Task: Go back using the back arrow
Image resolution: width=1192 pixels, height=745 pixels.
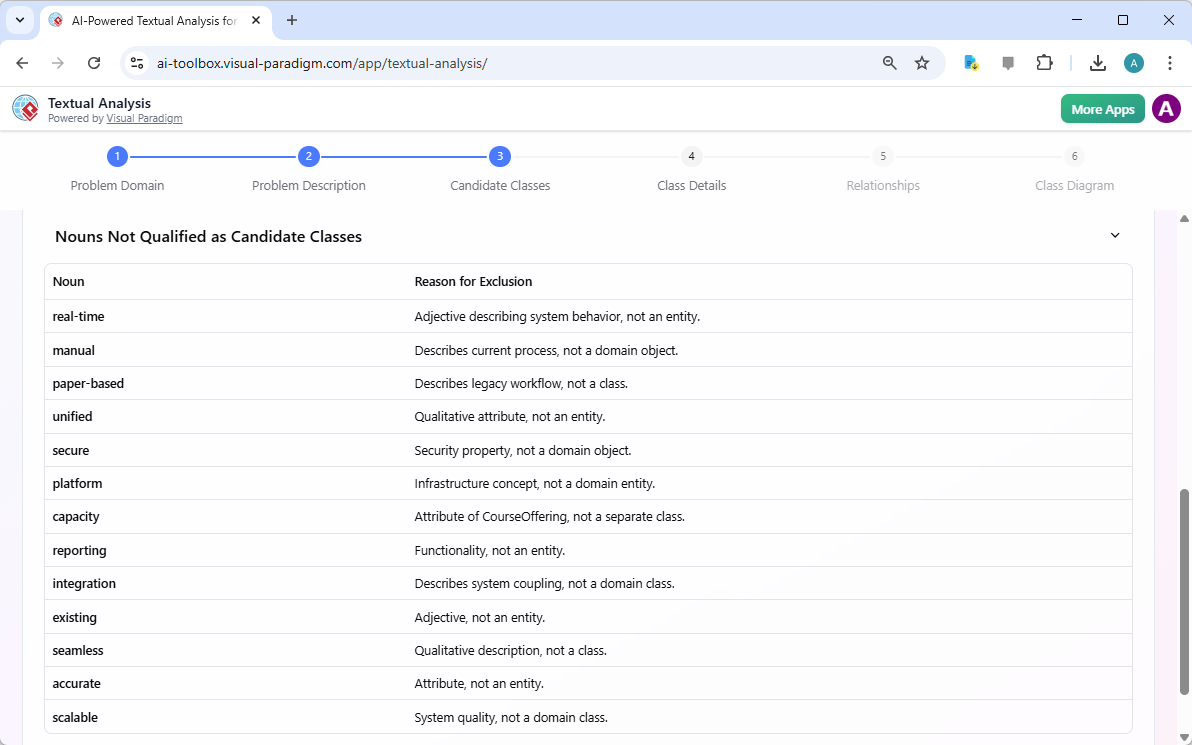Action: pyautogui.click(x=22, y=62)
